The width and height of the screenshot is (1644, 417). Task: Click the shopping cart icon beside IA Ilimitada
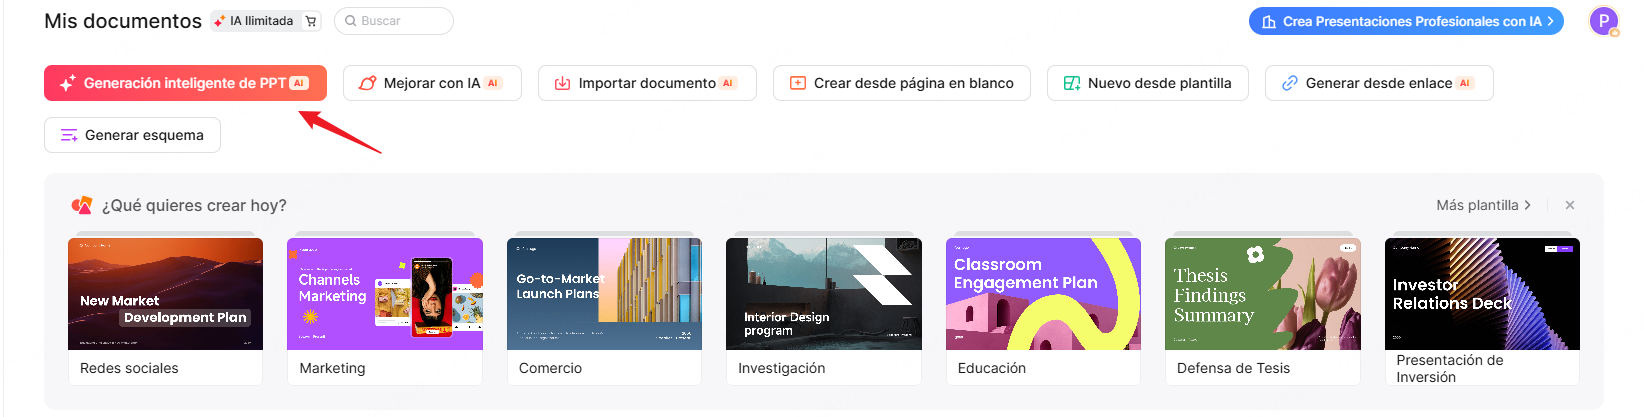click(311, 21)
